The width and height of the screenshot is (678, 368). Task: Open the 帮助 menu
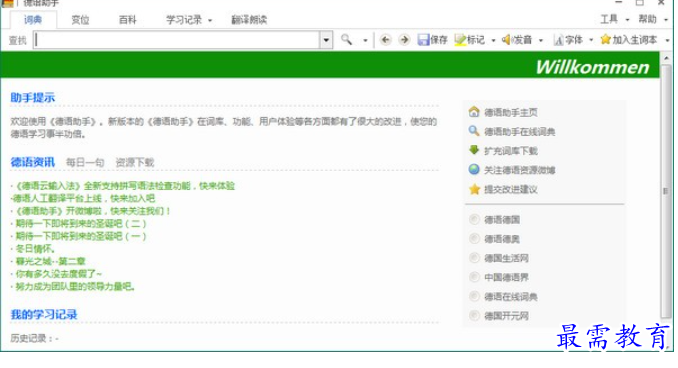coord(648,19)
